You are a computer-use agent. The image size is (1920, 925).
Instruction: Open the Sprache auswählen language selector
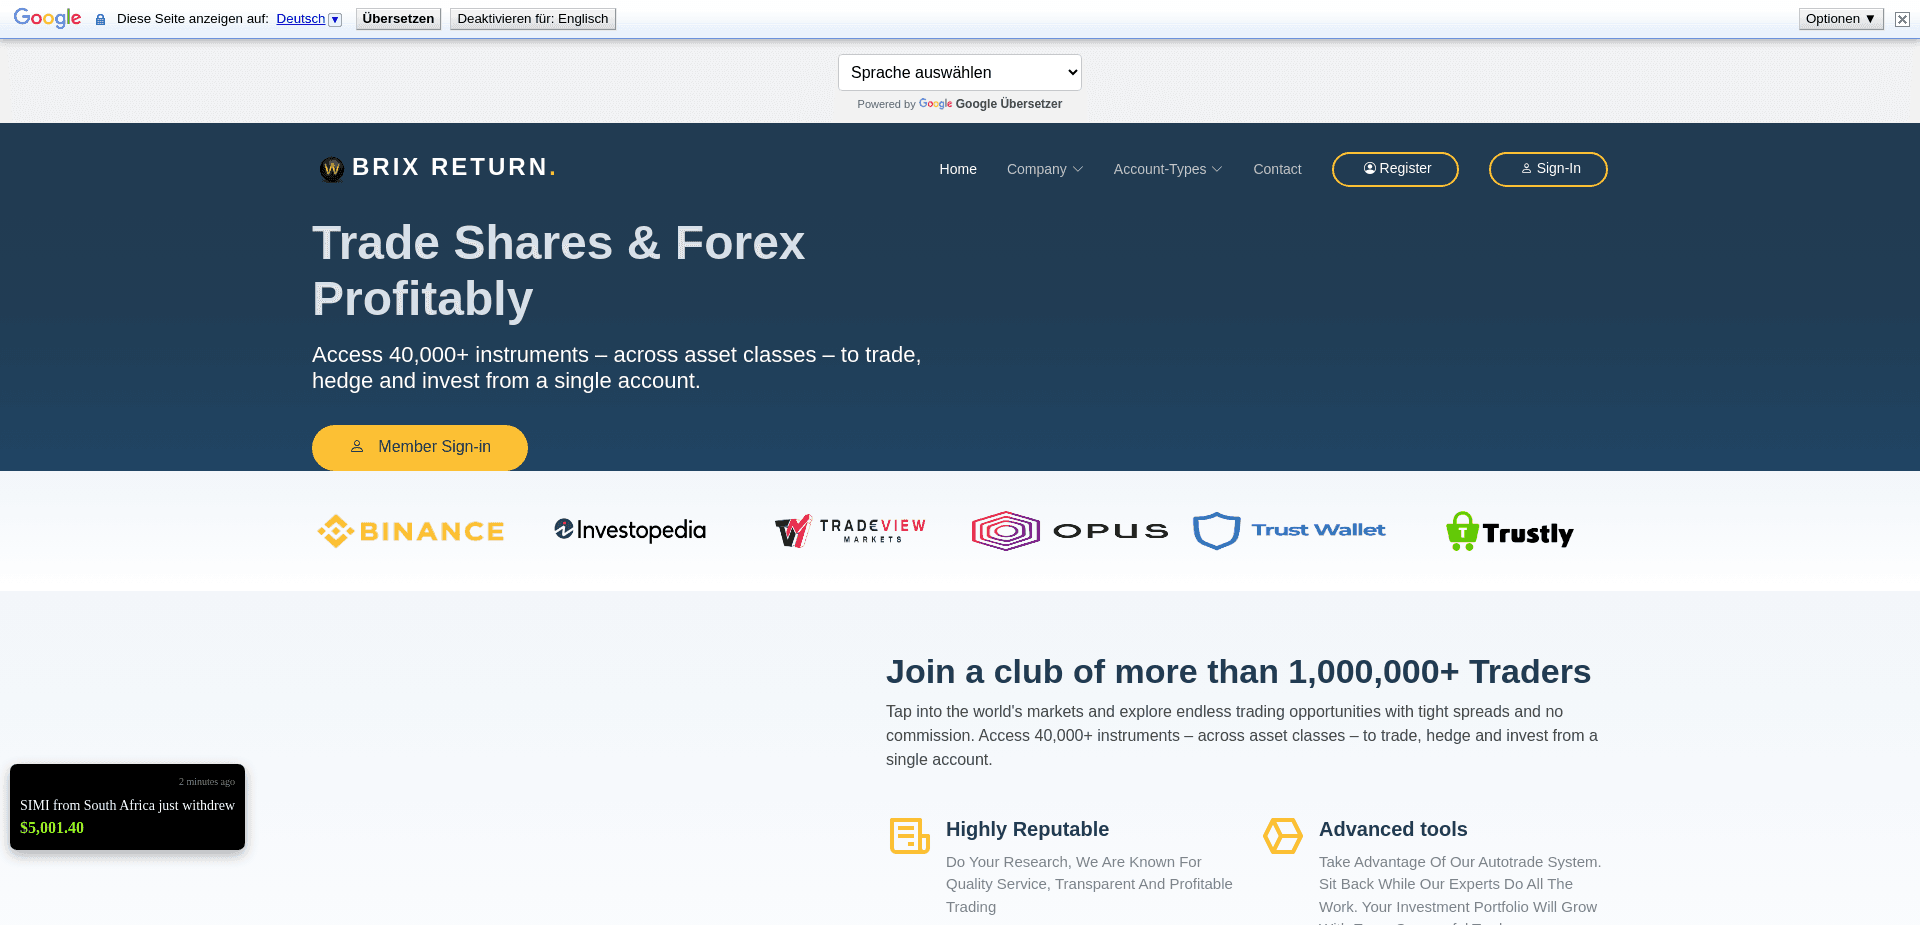(x=959, y=72)
